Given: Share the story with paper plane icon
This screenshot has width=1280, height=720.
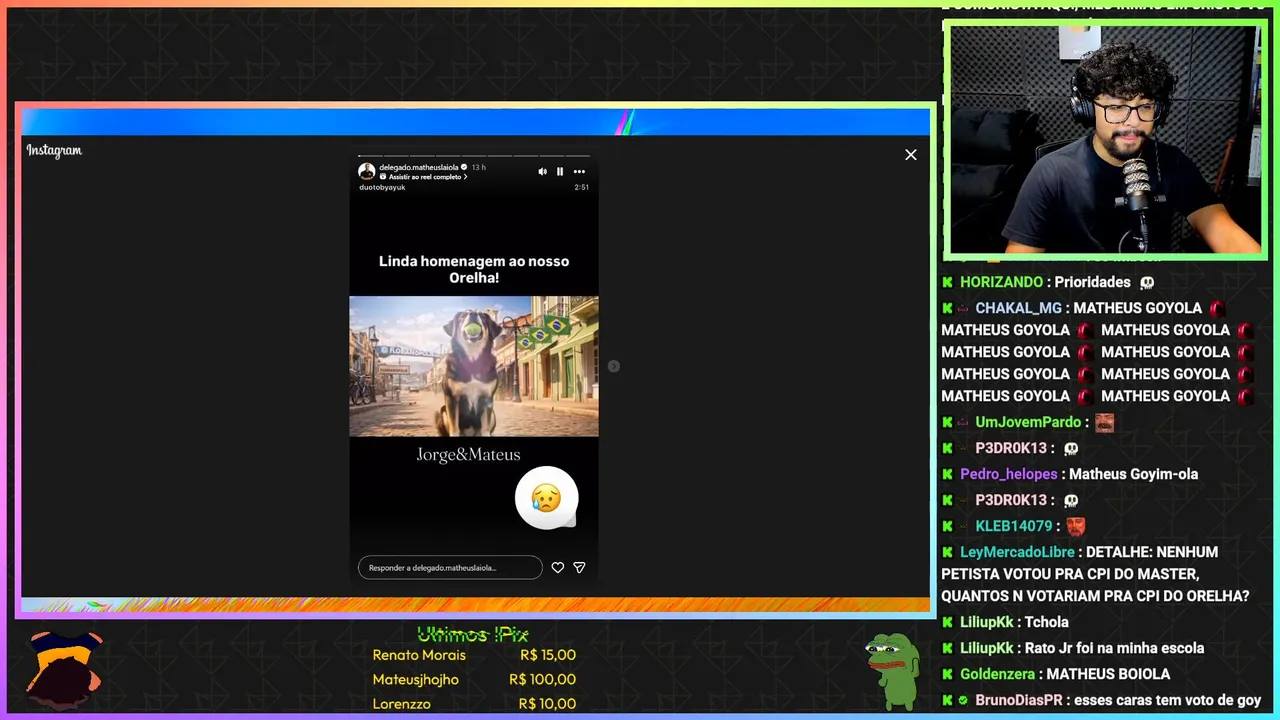Looking at the screenshot, I should (579, 567).
